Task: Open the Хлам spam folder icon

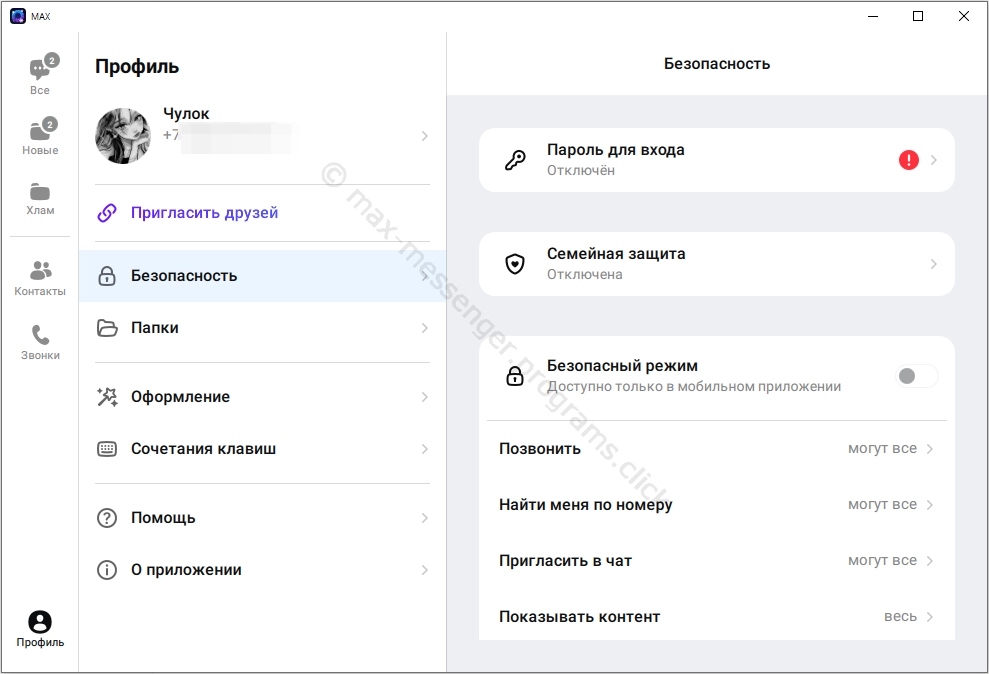Action: (39, 196)
